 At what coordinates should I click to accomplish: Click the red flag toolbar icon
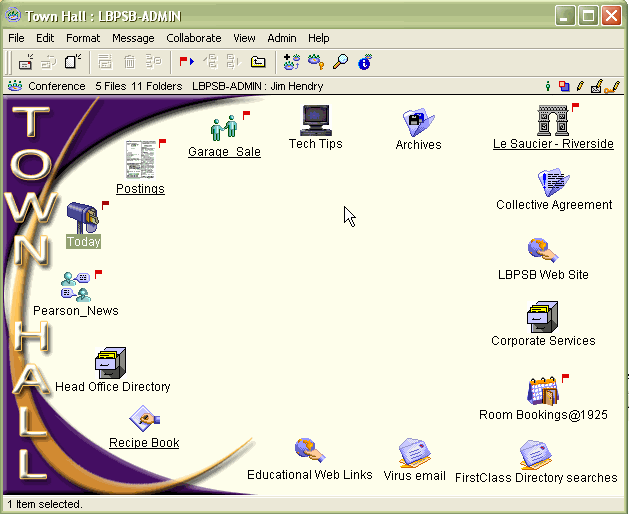(186, 62)
